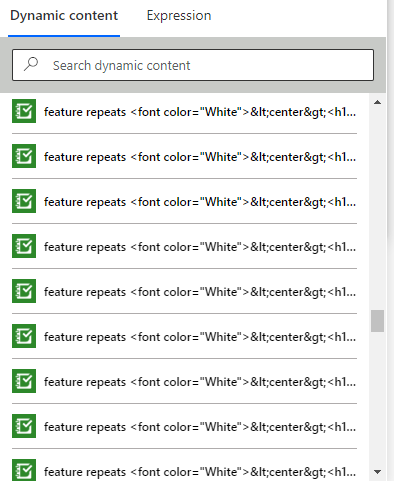Click the magnifier search icon
Image resolution: width=394 pixels, height=481 pixels.
[31, 64]
